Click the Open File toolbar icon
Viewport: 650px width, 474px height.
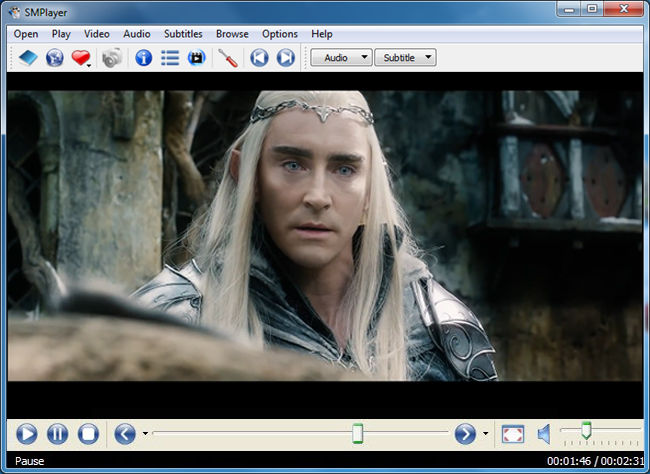(x=27, y=58)
